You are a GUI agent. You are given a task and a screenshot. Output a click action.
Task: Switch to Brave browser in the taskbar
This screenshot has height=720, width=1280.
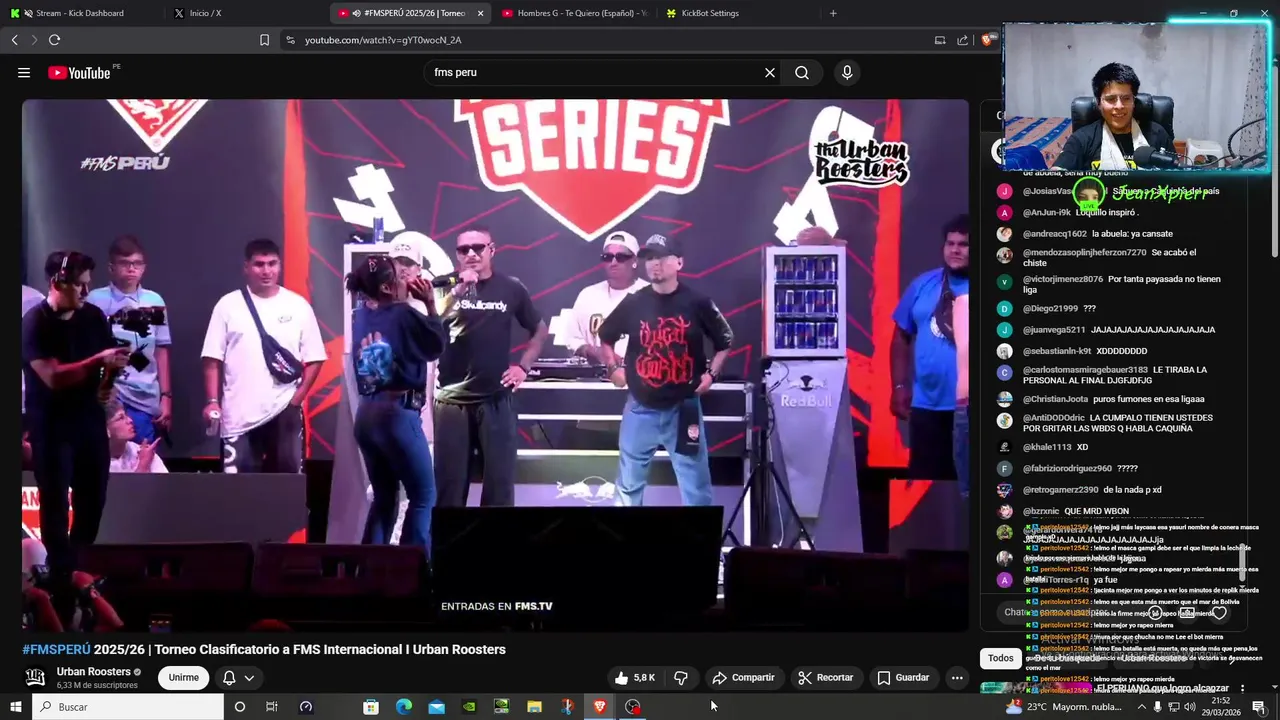[600, 707]
